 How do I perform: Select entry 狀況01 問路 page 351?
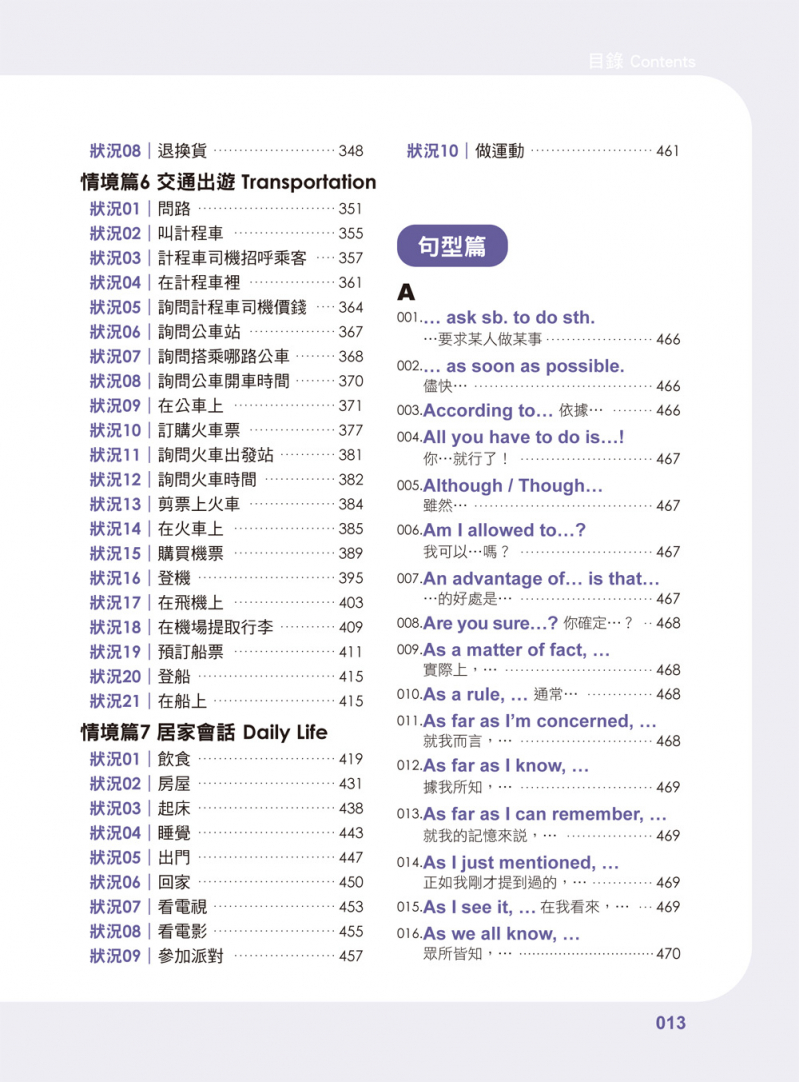225,209
